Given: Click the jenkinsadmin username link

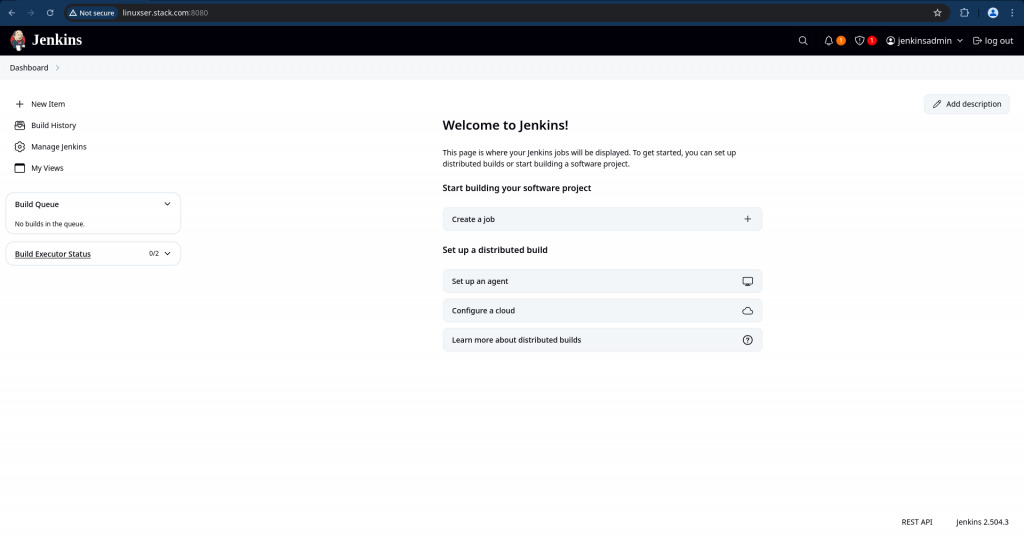Looking at the screenshot, I should coord(924,41).
